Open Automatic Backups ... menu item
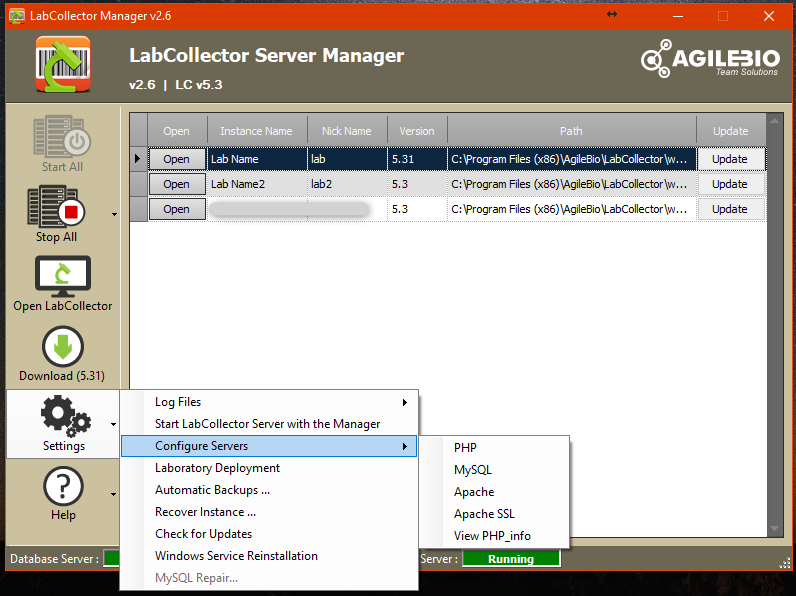796x596 pixels. (x=269, y=490)
